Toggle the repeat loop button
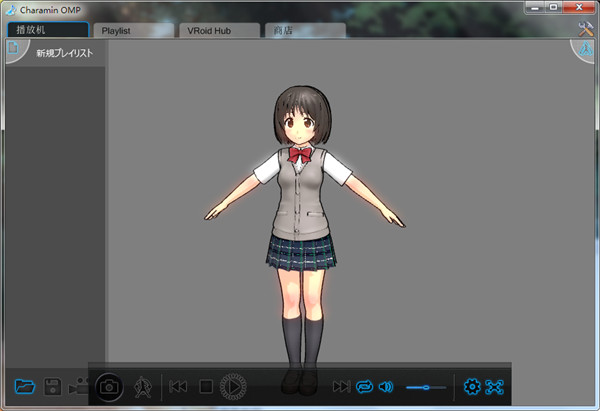 point(364,386)
